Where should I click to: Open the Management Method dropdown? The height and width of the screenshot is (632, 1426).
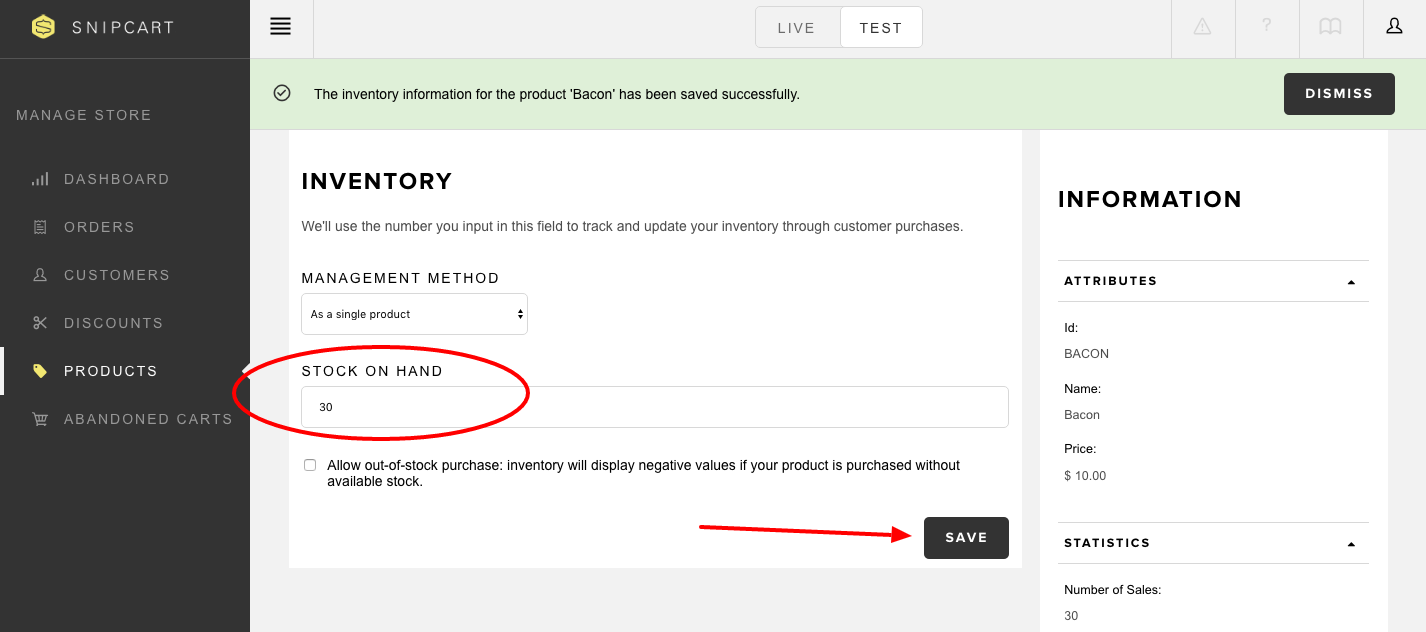pyautogui.click(x=415, y=314)
